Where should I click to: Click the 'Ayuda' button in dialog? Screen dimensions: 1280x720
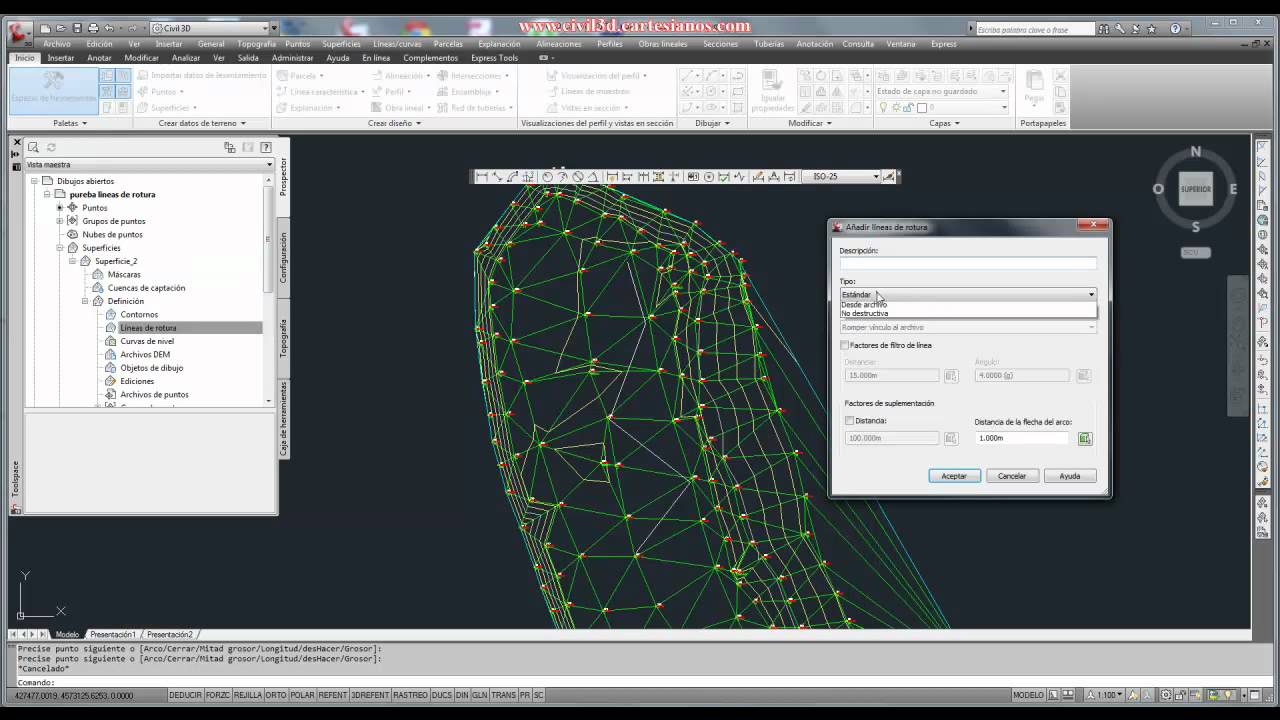[1070, 476]
